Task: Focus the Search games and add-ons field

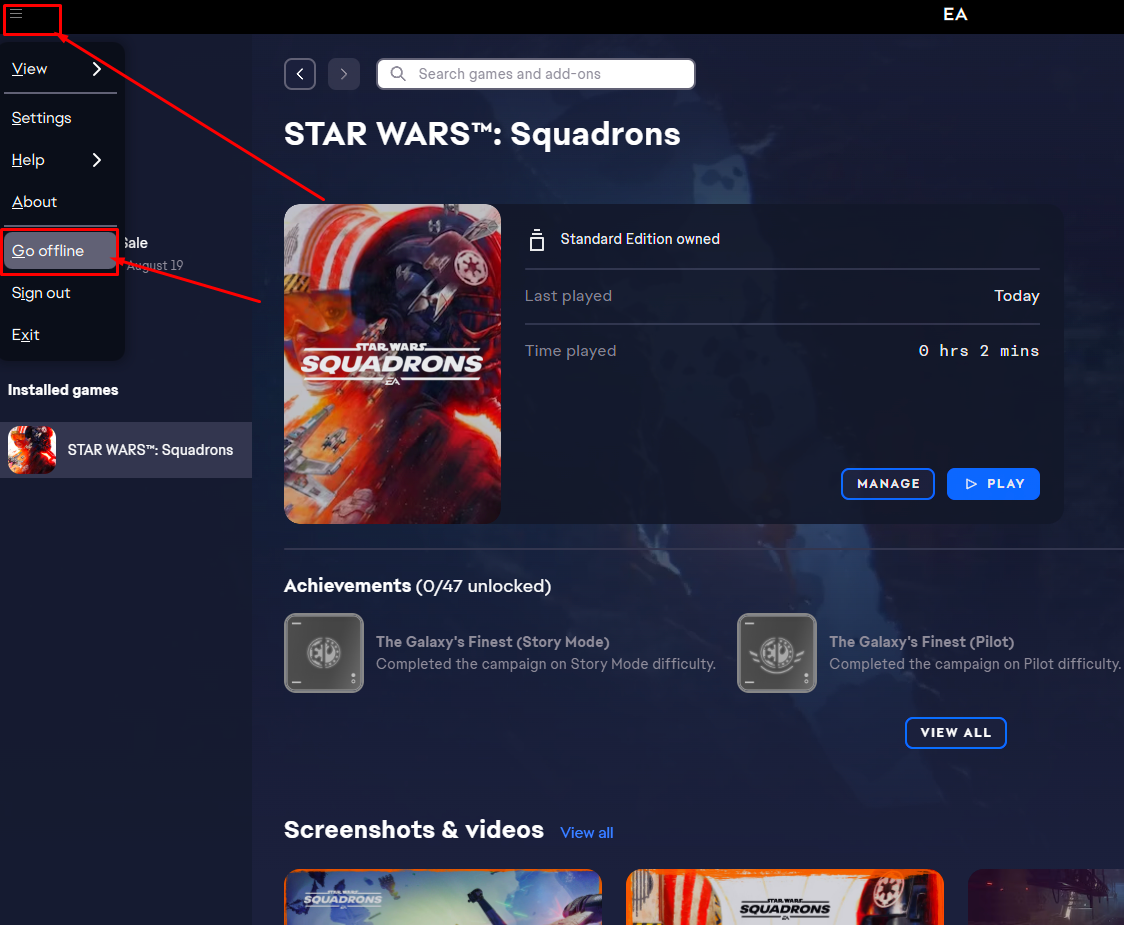Action: 536,74
